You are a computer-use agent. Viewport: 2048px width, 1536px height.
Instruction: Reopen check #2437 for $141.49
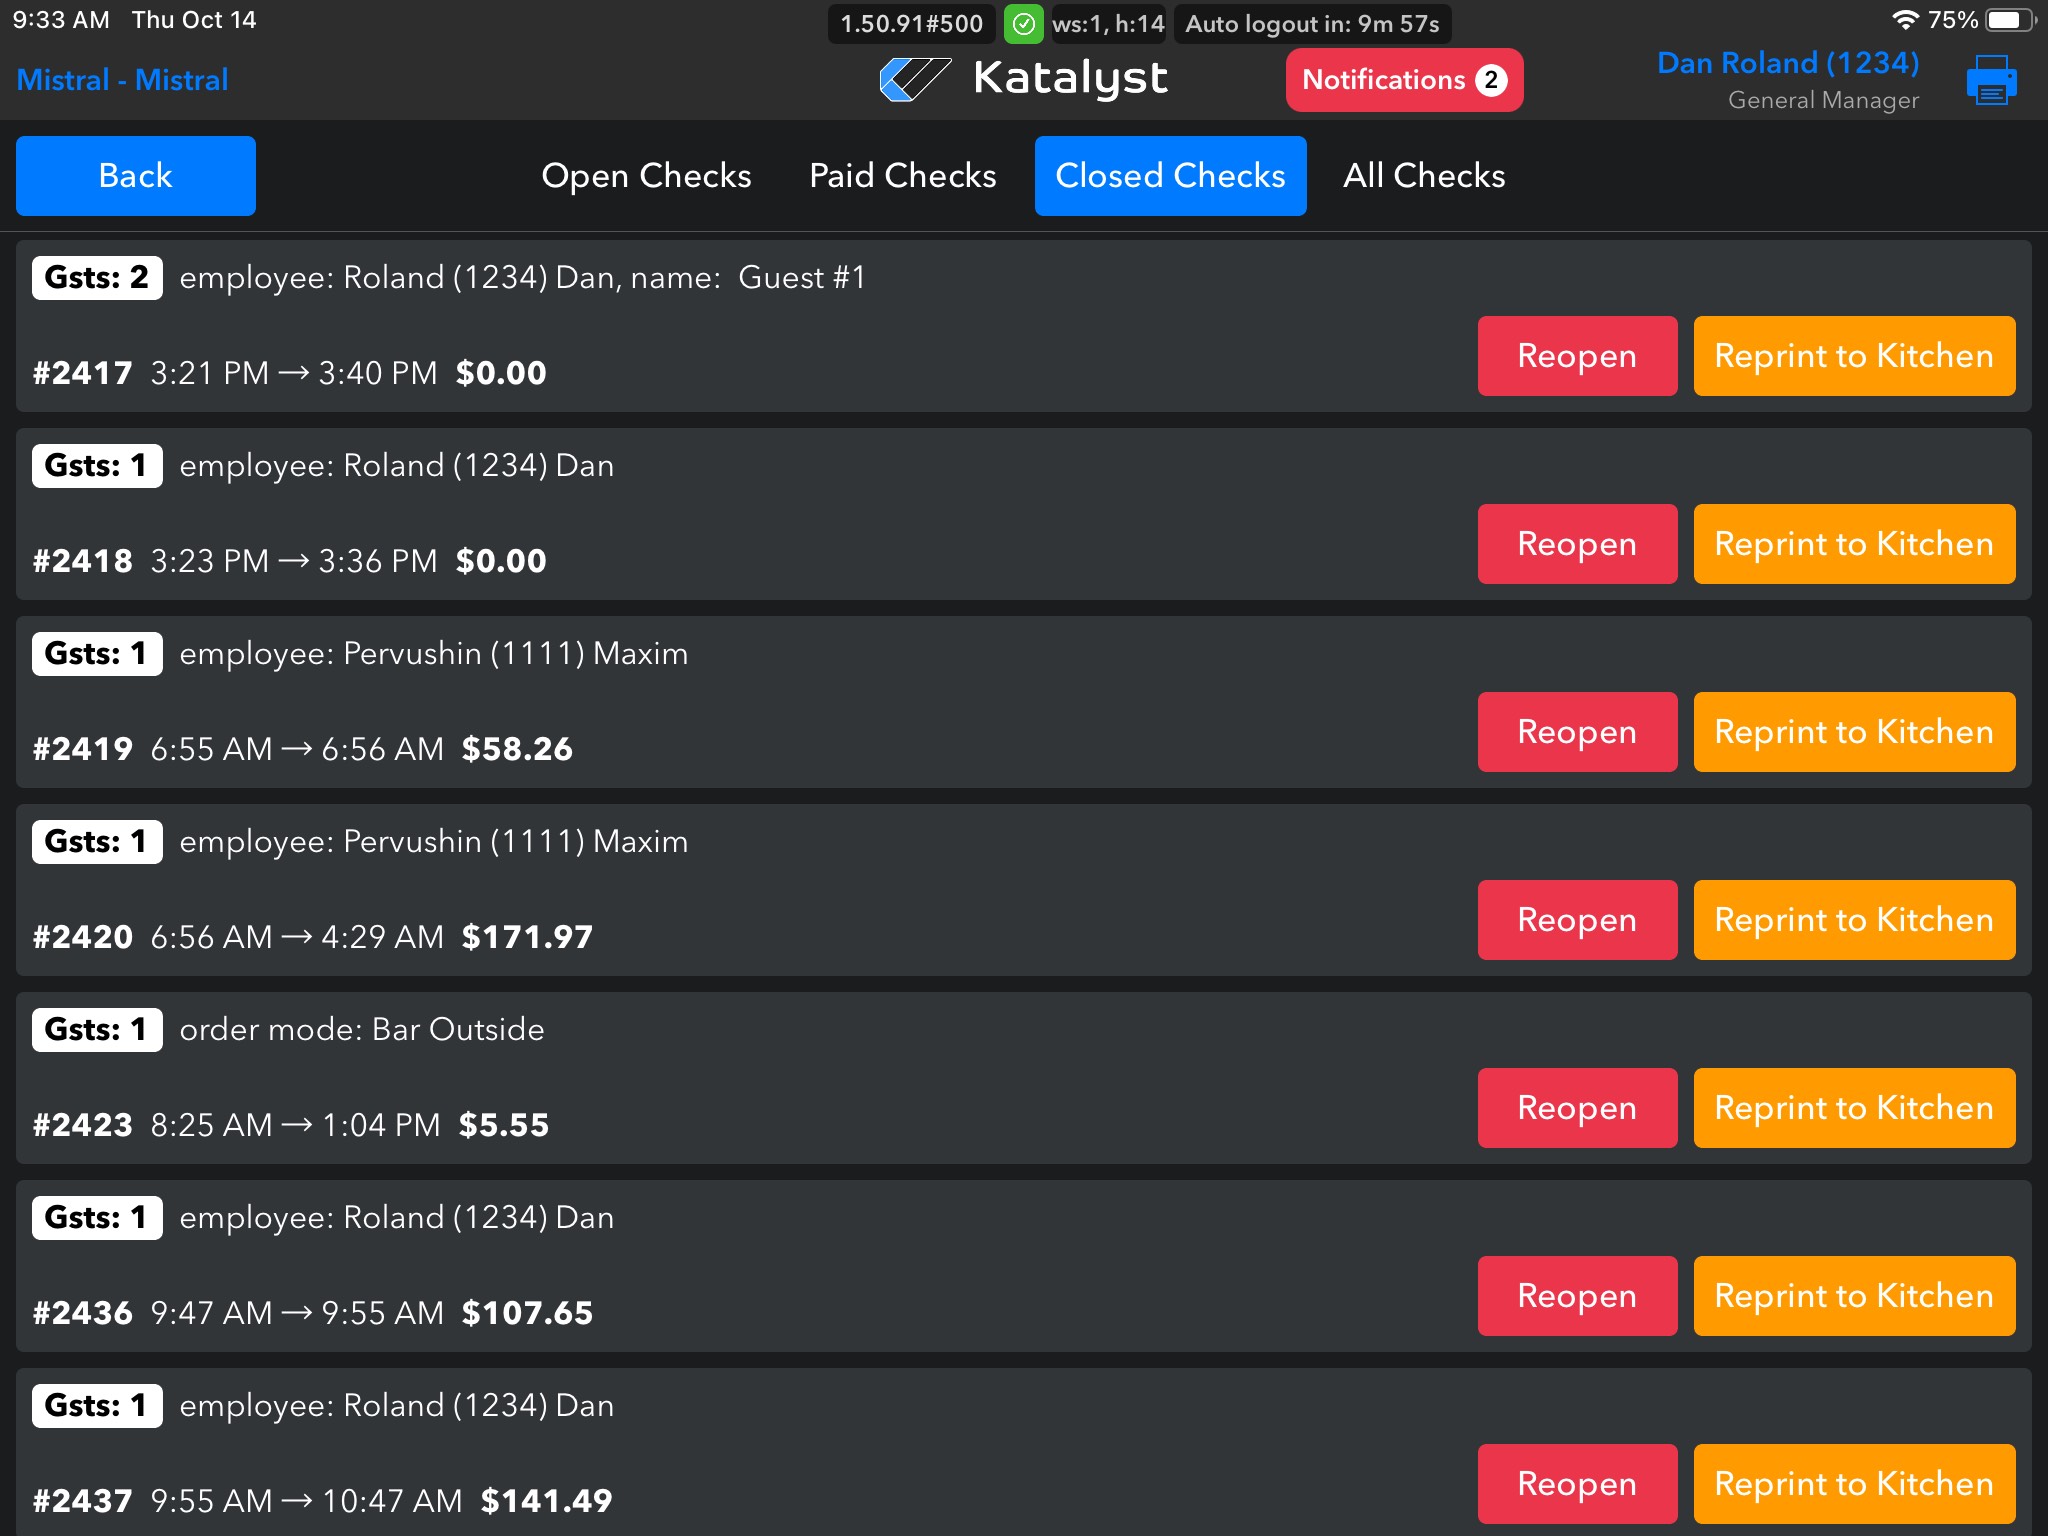(x=1577, y=1484)
